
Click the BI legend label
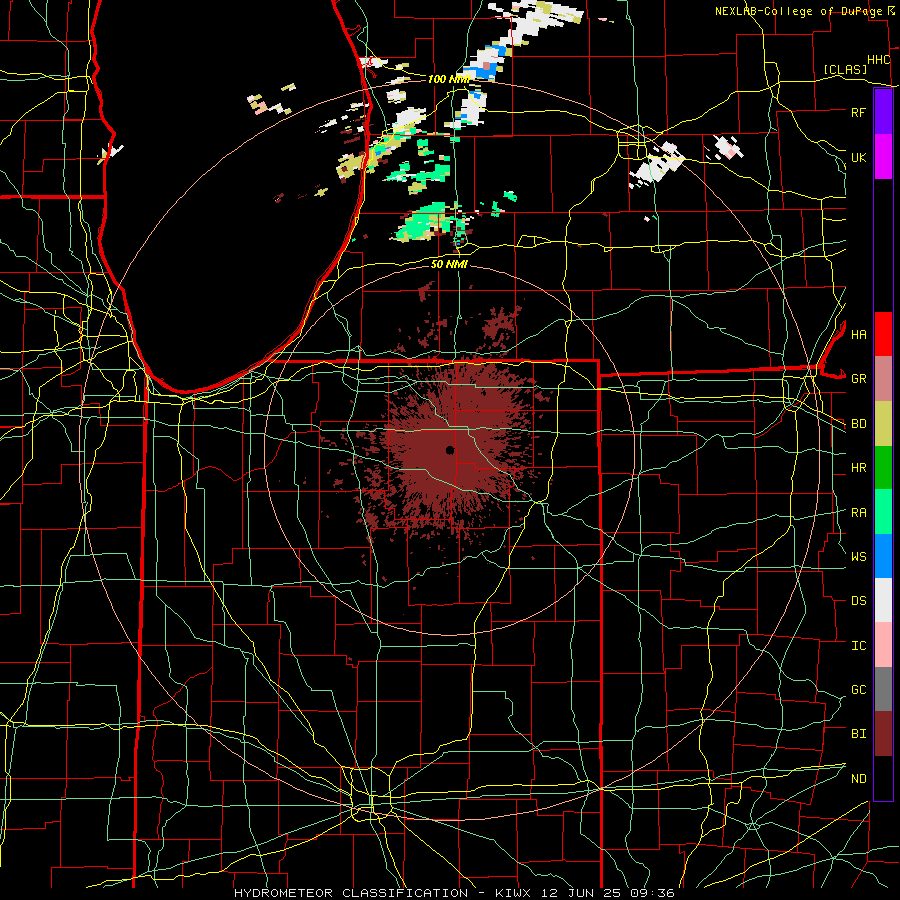[858, 734]
